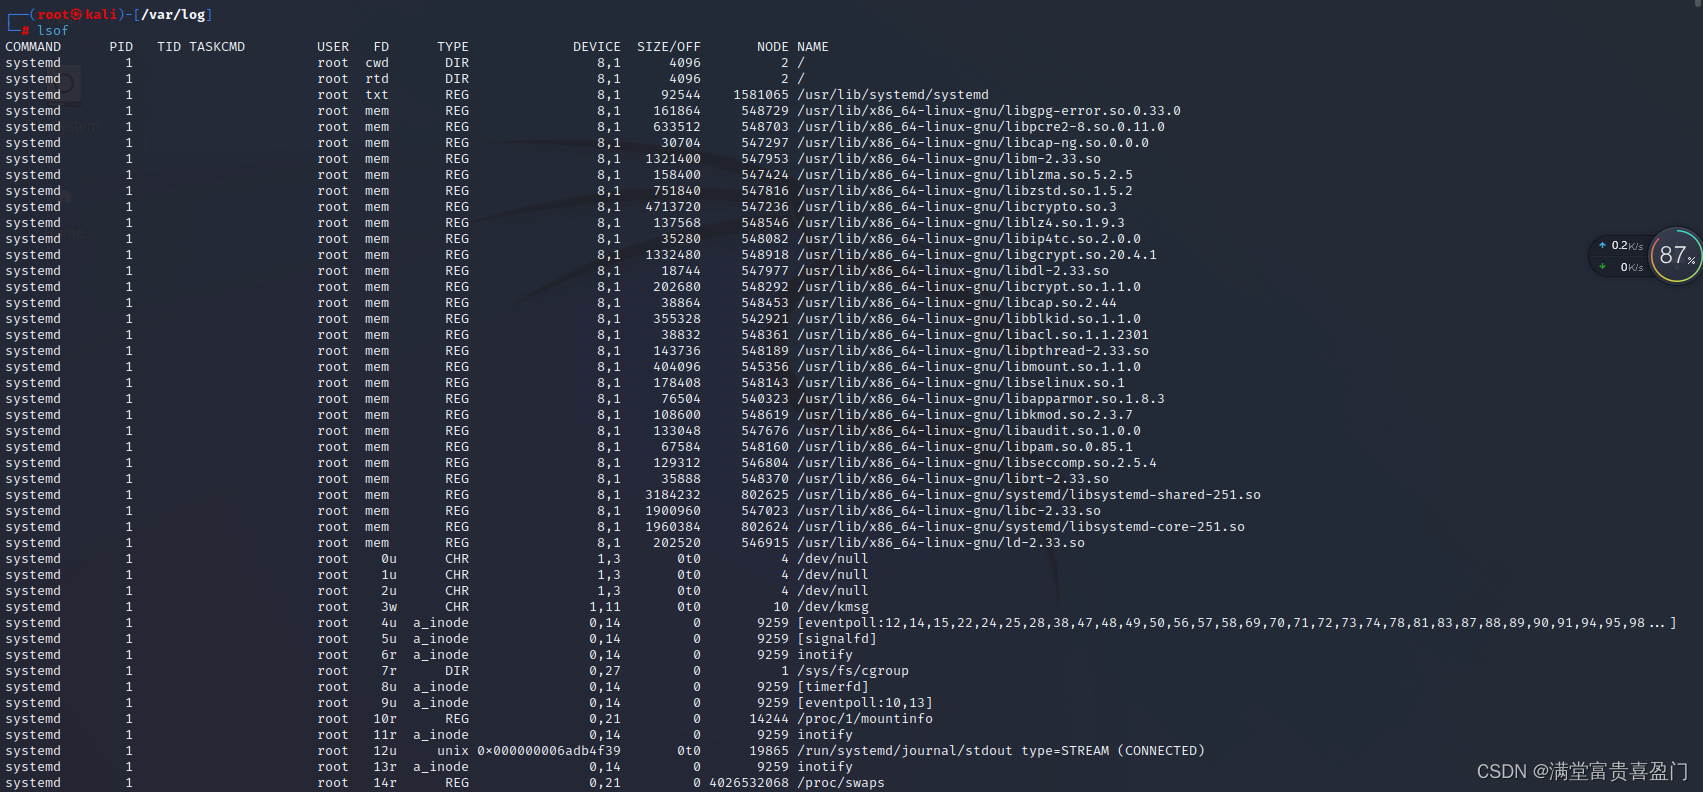The width and height of the screenshot is (1703, 792).
Task: Click the [signalfd] entry
Action: [837, 639]
